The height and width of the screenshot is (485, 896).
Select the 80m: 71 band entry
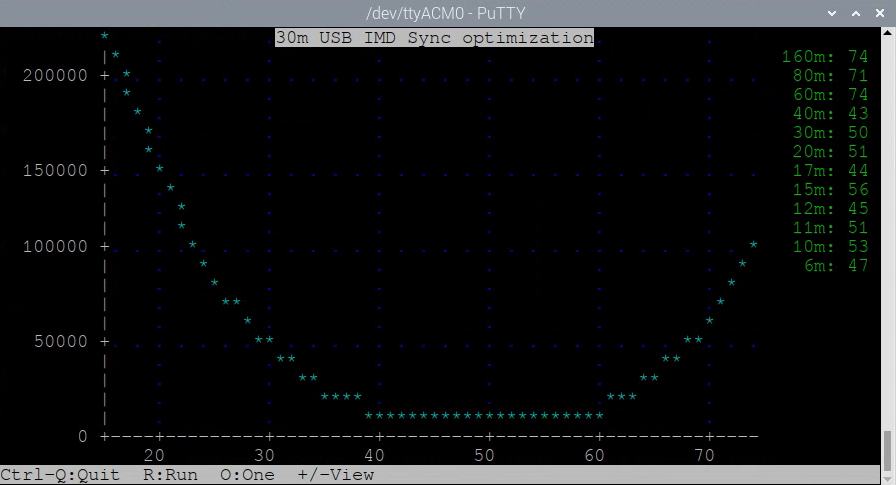(829, 76)
